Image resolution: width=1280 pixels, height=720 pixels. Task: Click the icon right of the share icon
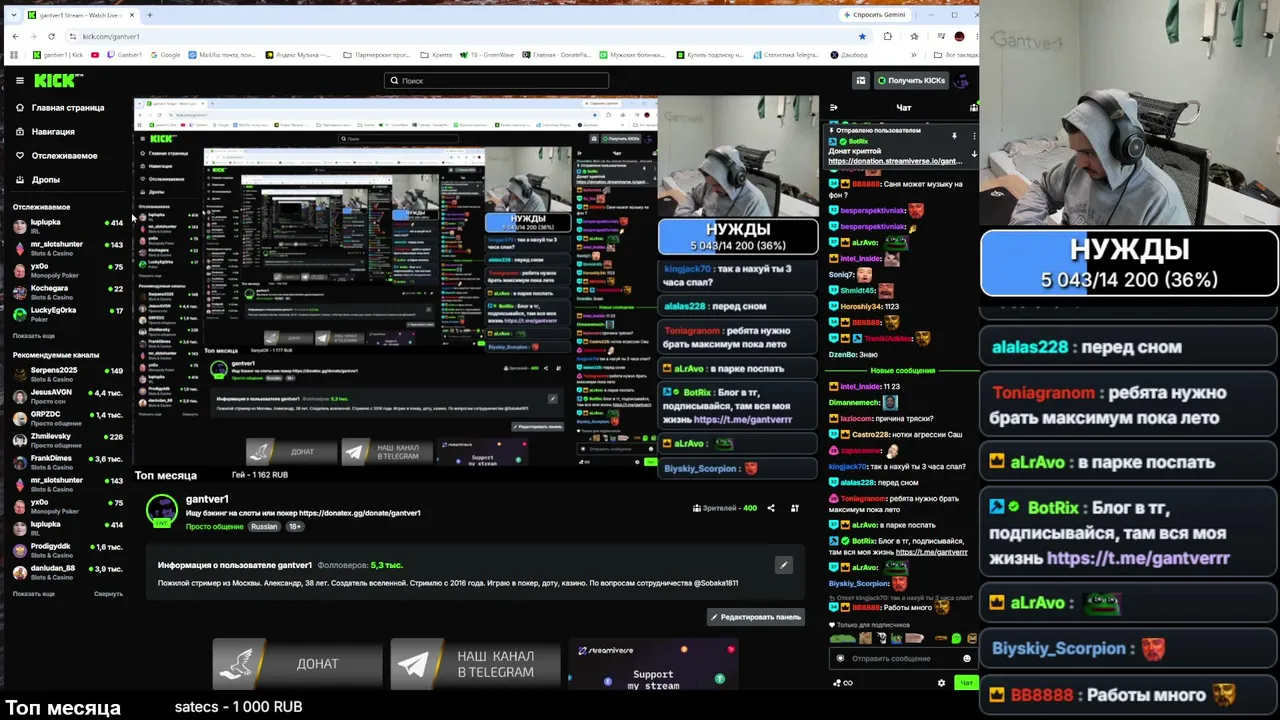(795, 508)
